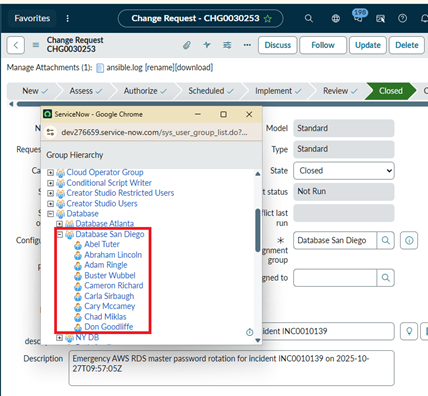Click the stage bar left scroll arrow

(11, 104)
